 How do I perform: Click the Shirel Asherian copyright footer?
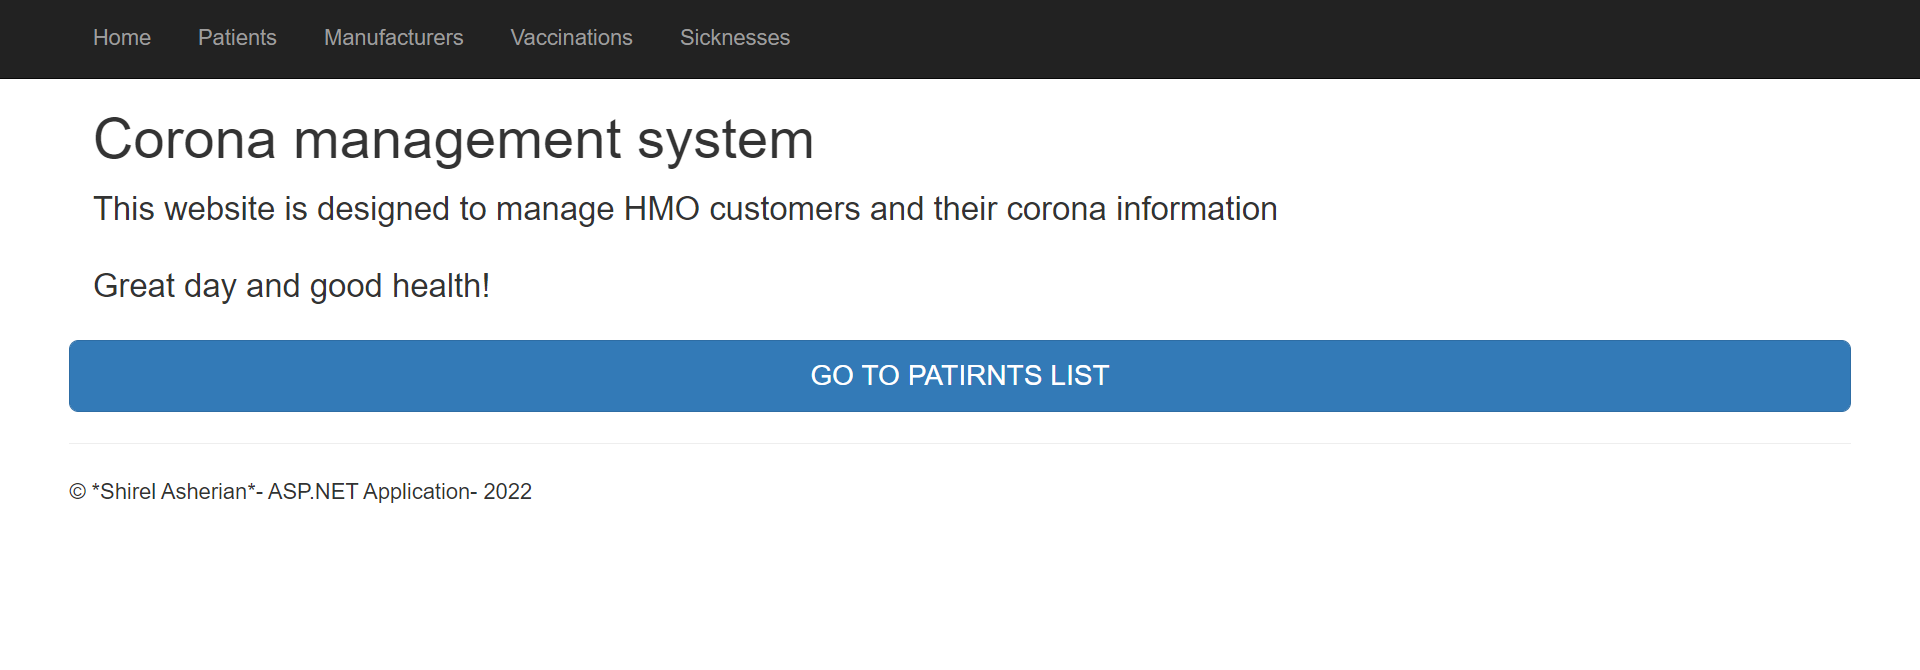172,491
